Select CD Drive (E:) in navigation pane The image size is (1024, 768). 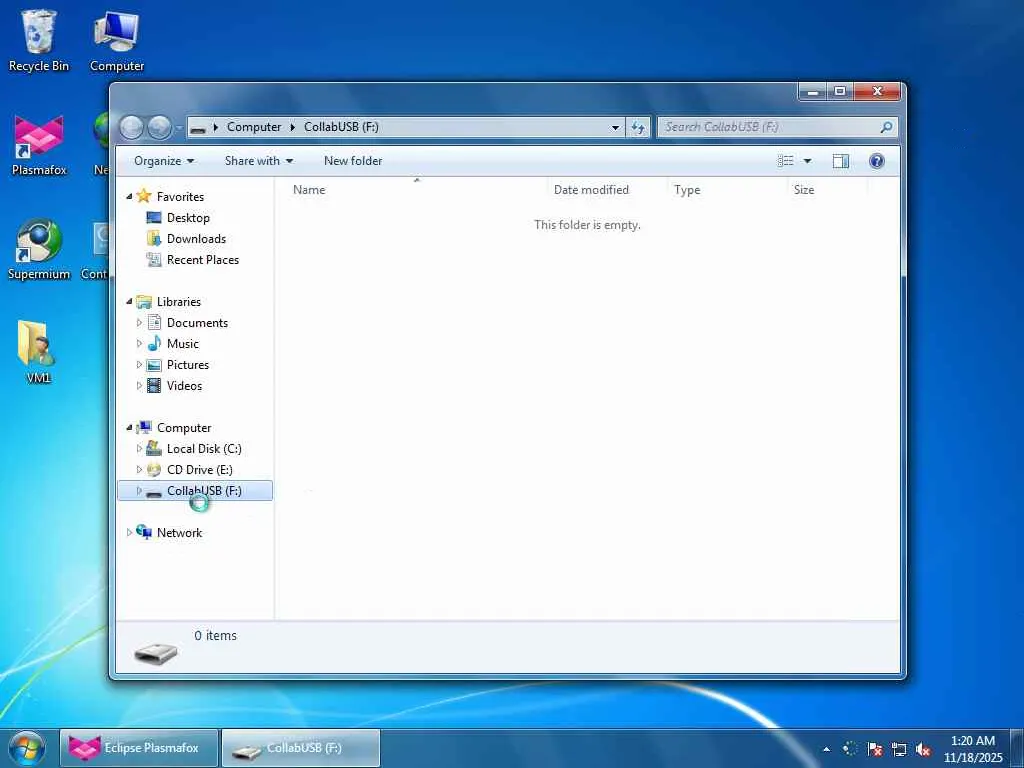tap(199, 470)
